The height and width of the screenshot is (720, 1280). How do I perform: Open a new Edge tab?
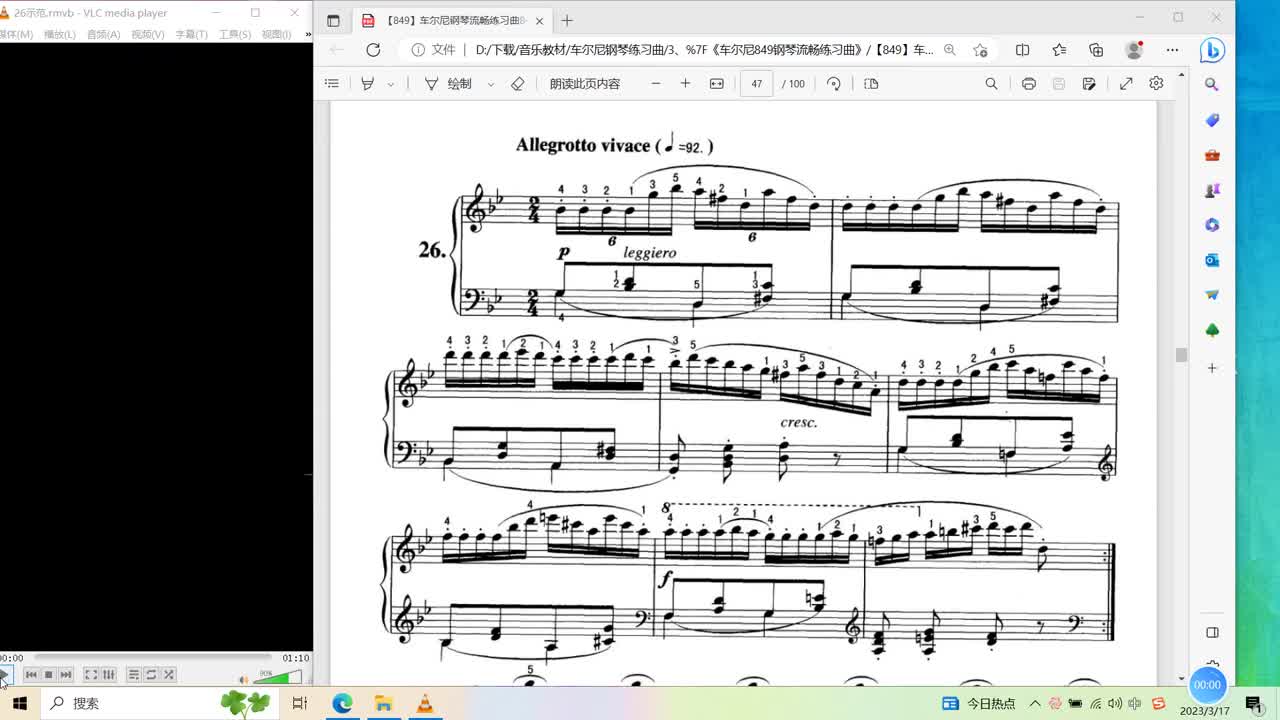point(567,20)
